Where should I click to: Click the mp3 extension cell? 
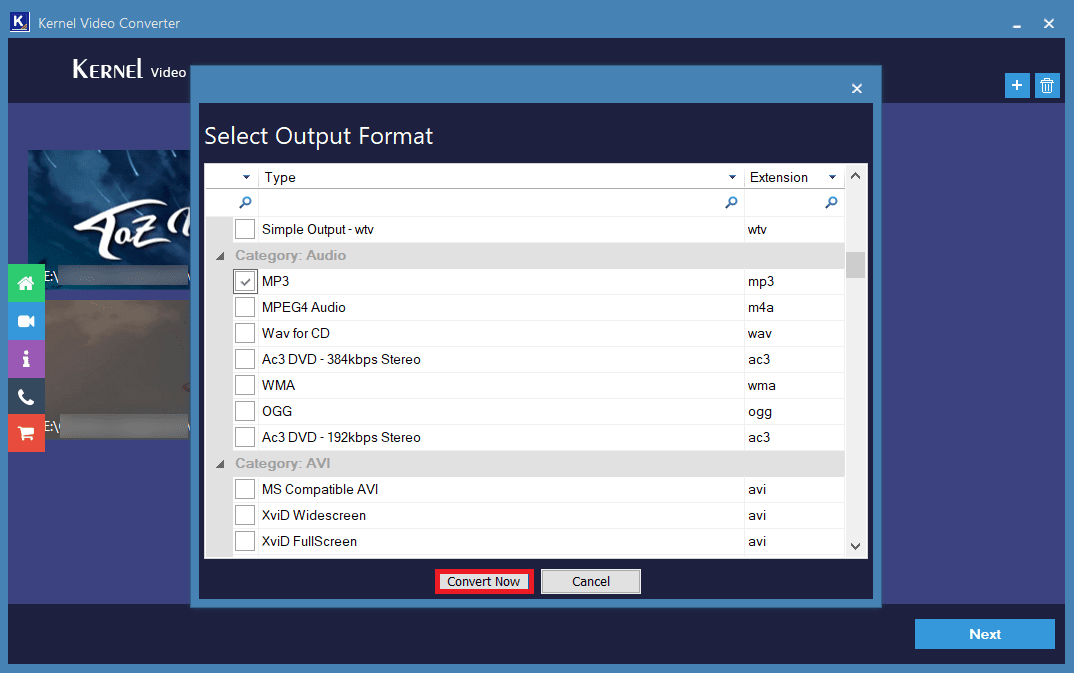pos(795,281)
